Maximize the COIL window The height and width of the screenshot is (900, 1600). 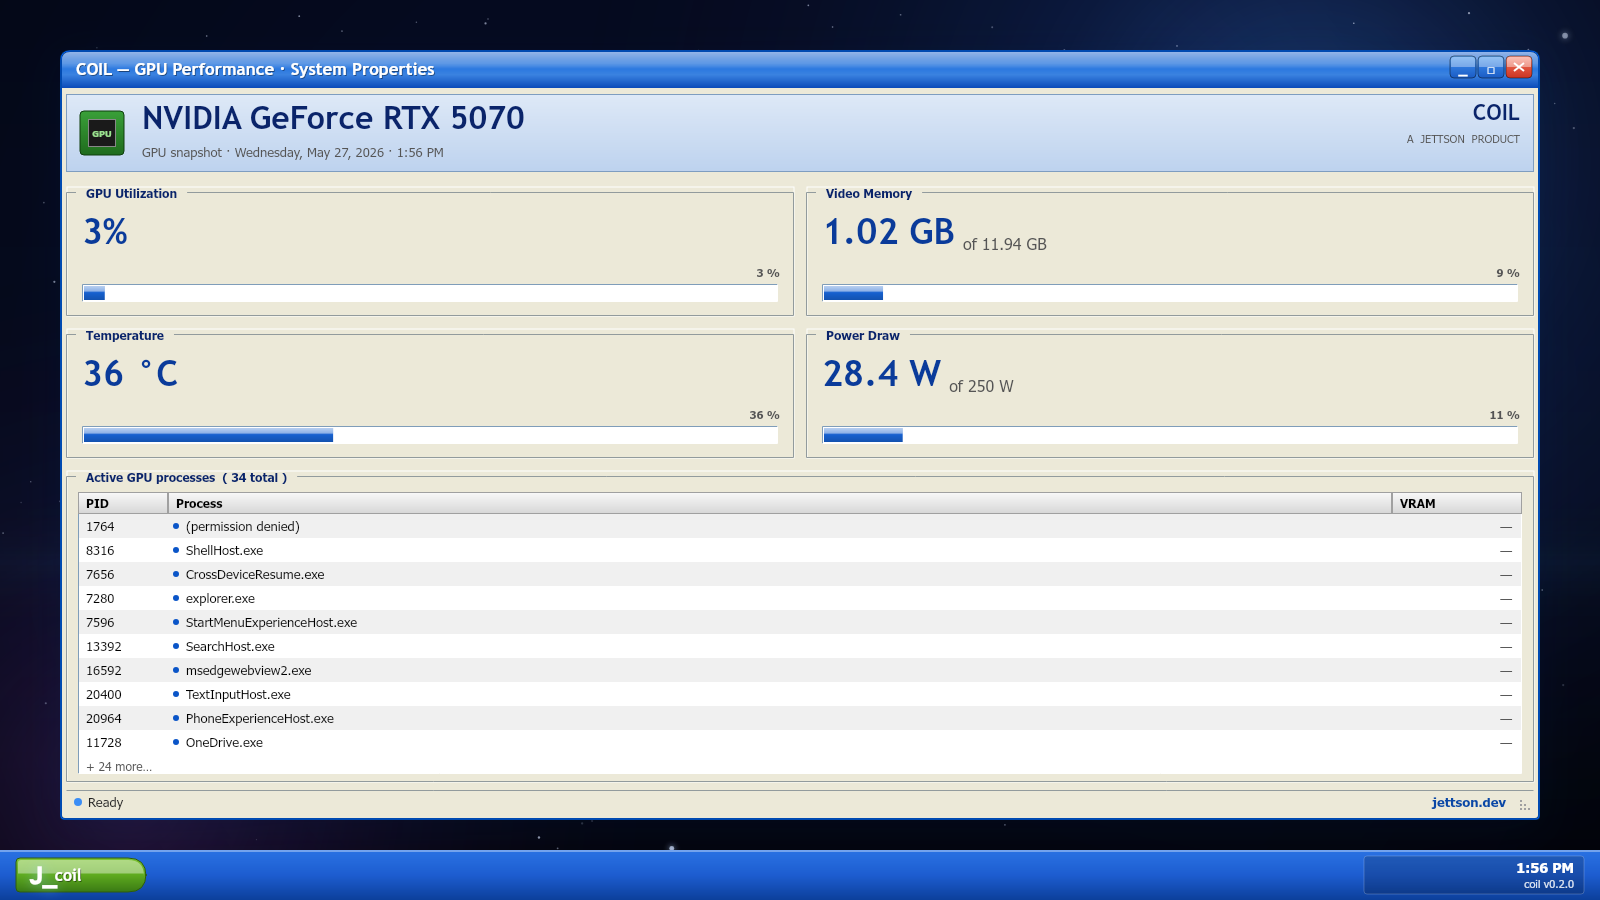pyautogui.click(x=1491, y=67)
